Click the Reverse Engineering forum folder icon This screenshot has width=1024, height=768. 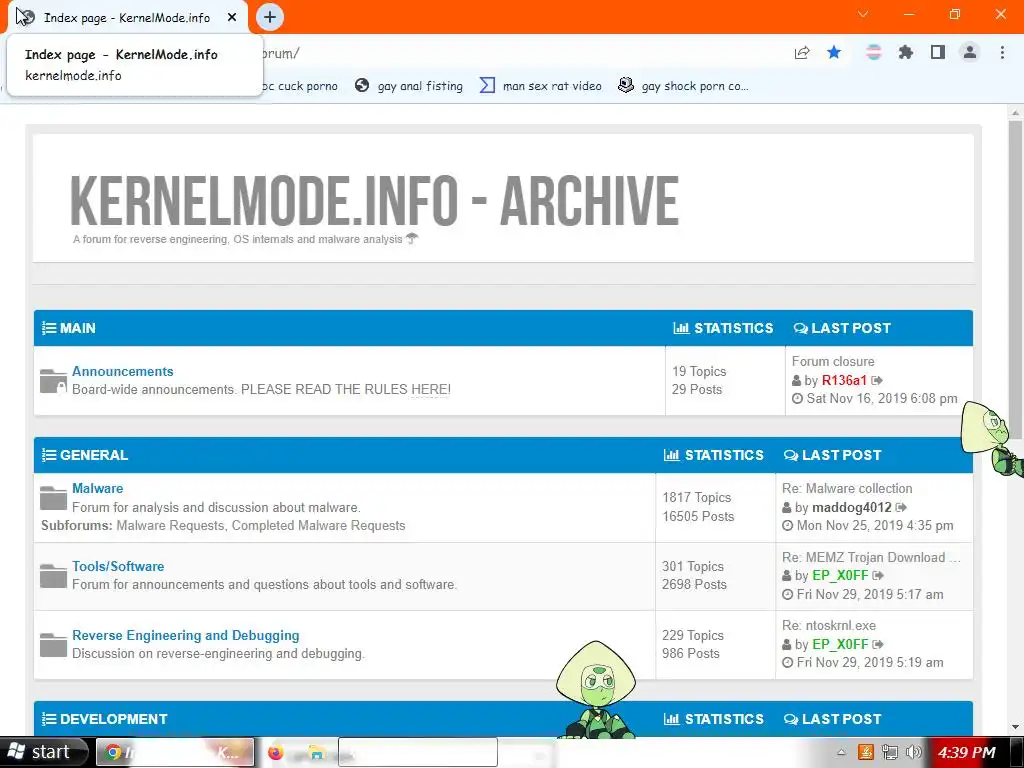(x=53, y=645)
